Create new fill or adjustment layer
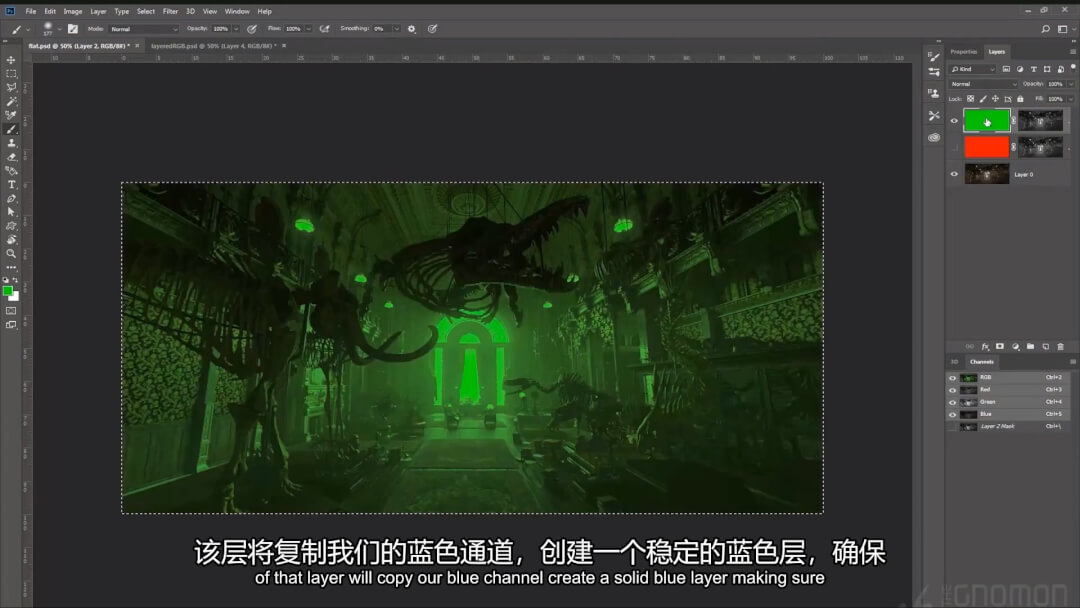This screenshot has width=1080, height=608. [x=1015, y=346]
